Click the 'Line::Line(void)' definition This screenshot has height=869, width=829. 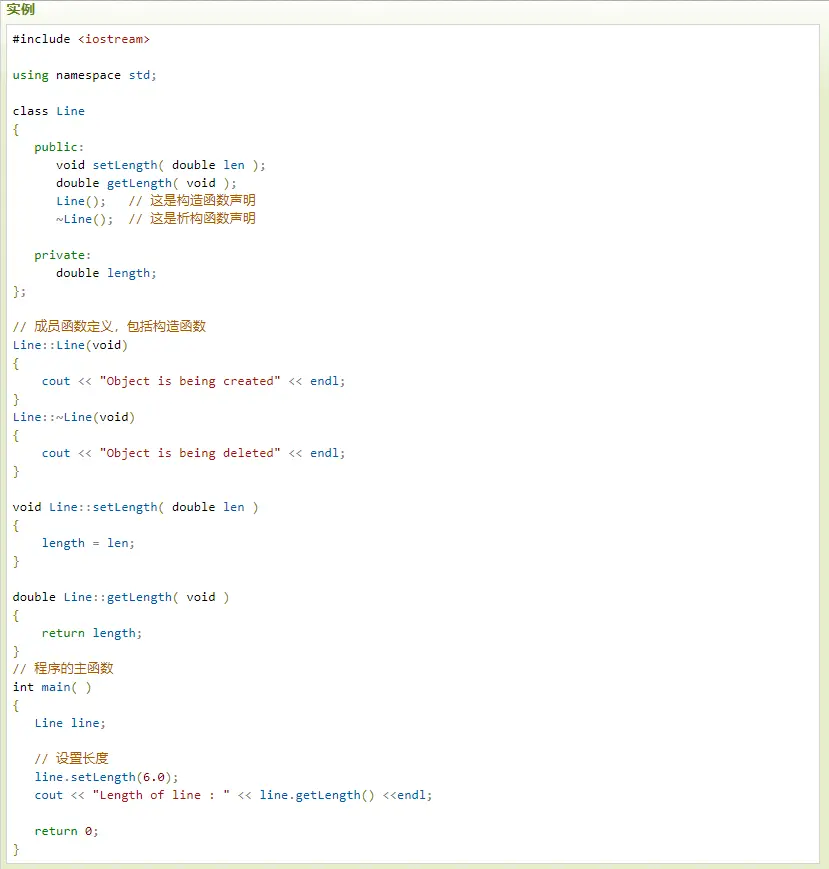pos(70,345)
